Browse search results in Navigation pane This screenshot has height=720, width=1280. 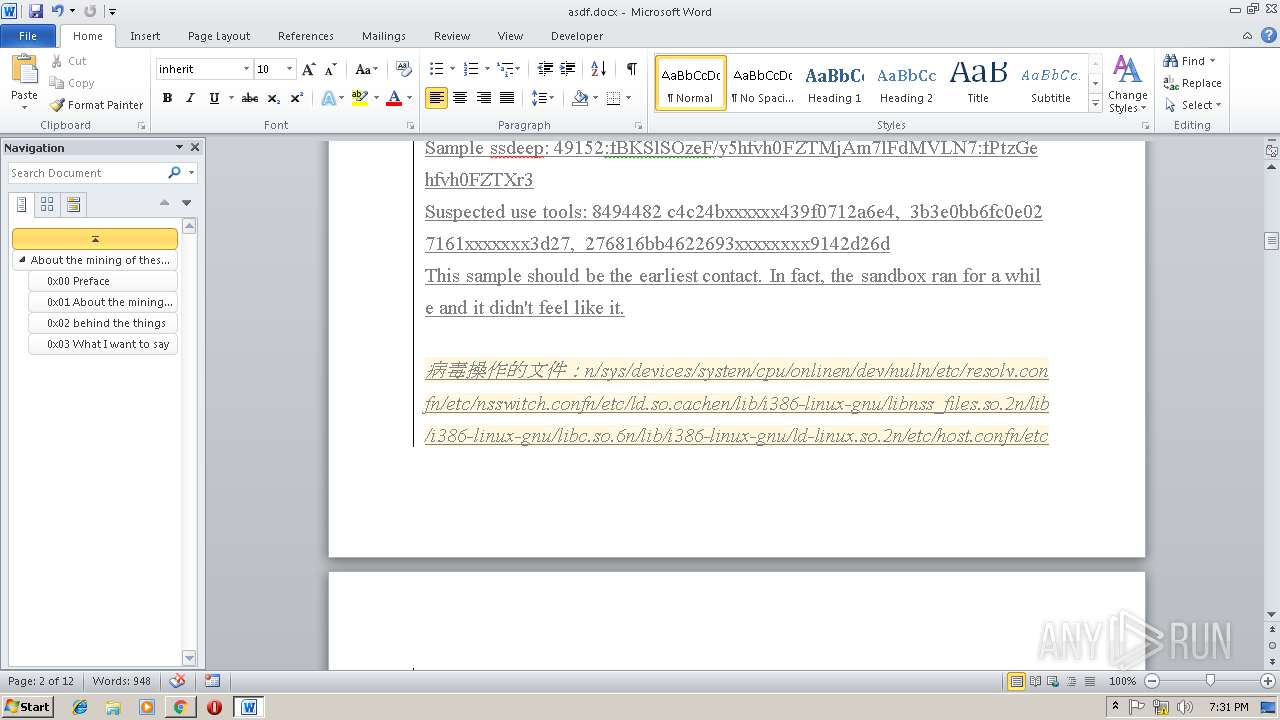73,204
